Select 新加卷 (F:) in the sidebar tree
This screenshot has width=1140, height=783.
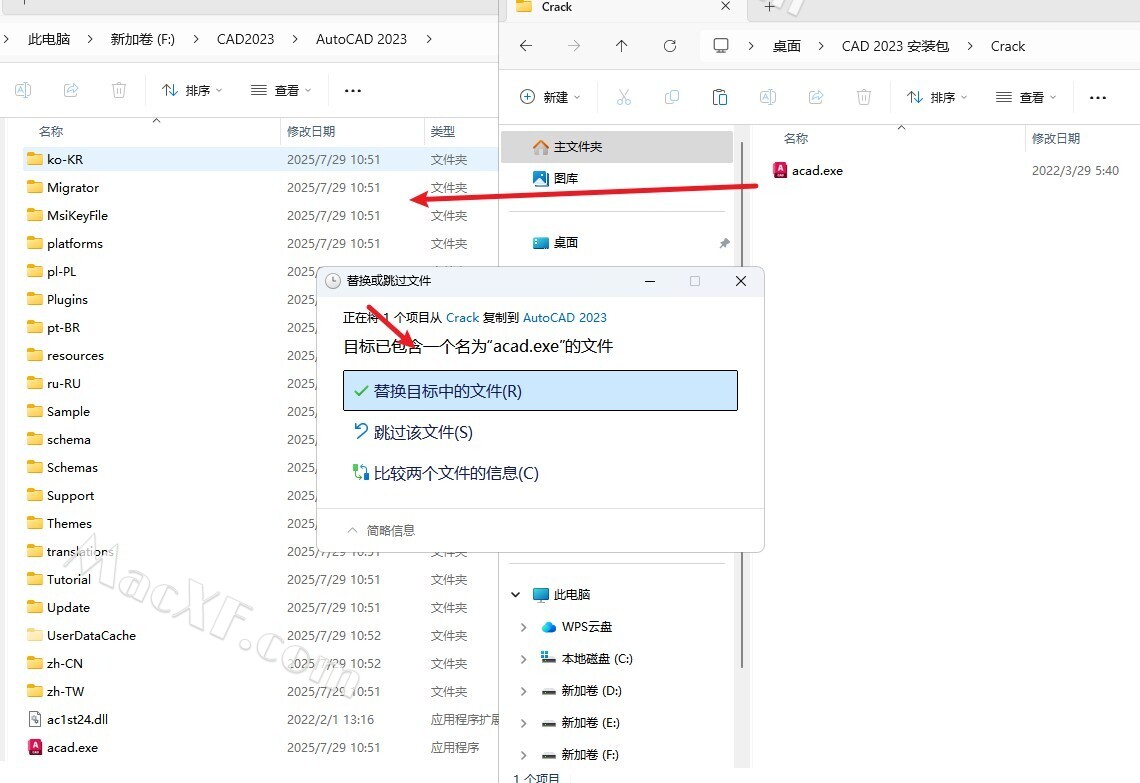coord(590,755)
